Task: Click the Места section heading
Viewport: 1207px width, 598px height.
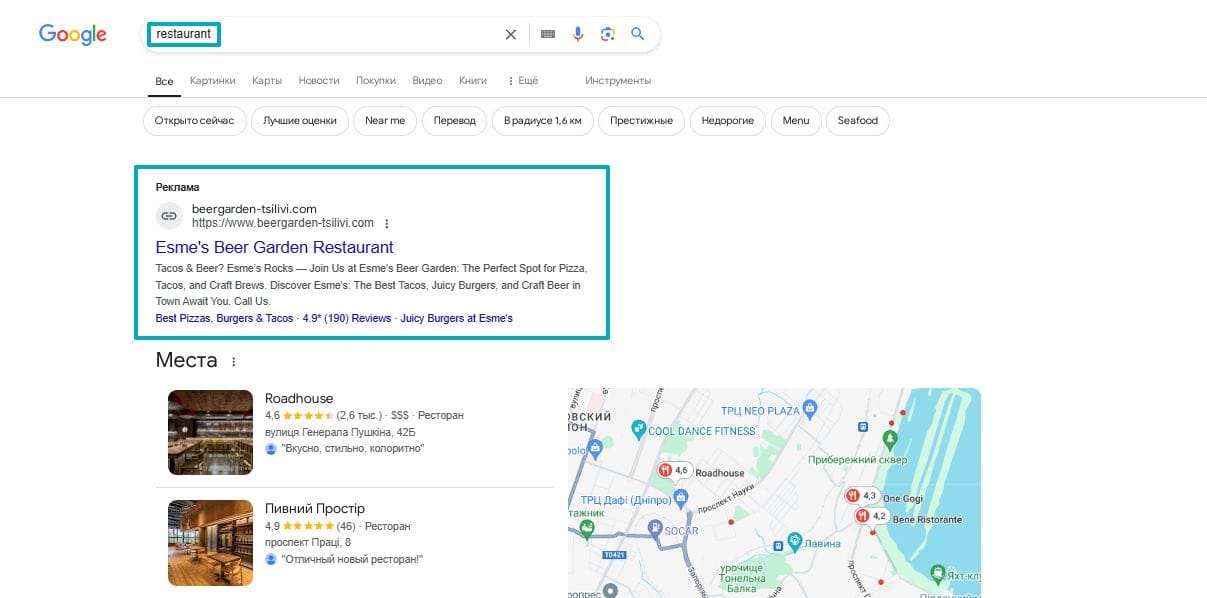Action: (187, 361)
